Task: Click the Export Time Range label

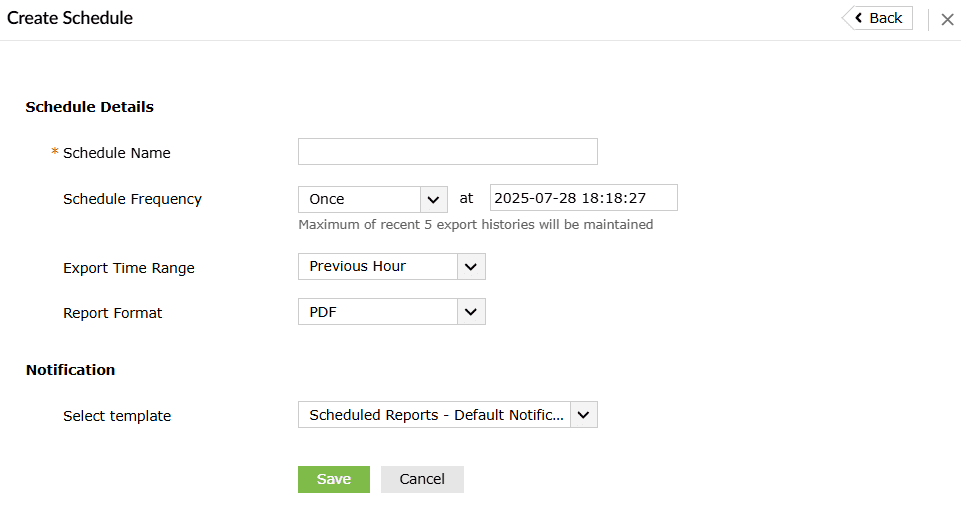Action: [x=128, y=268]
